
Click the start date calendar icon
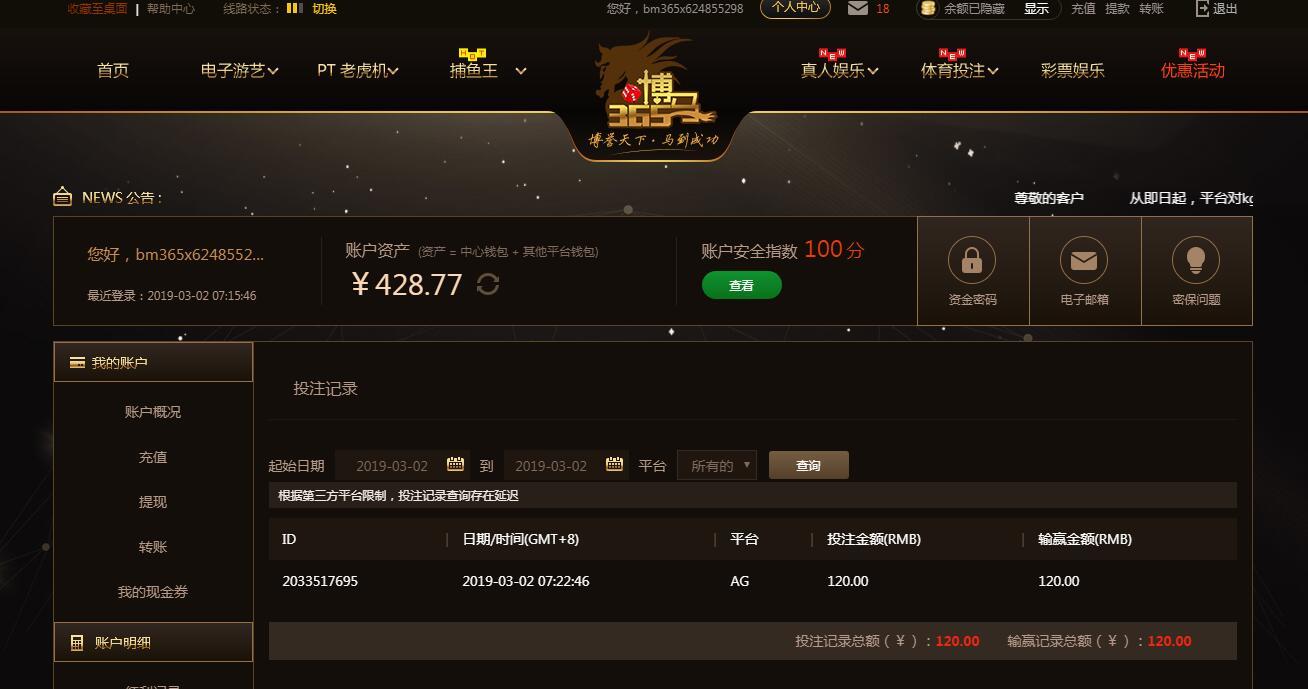[x=455, y=464]
